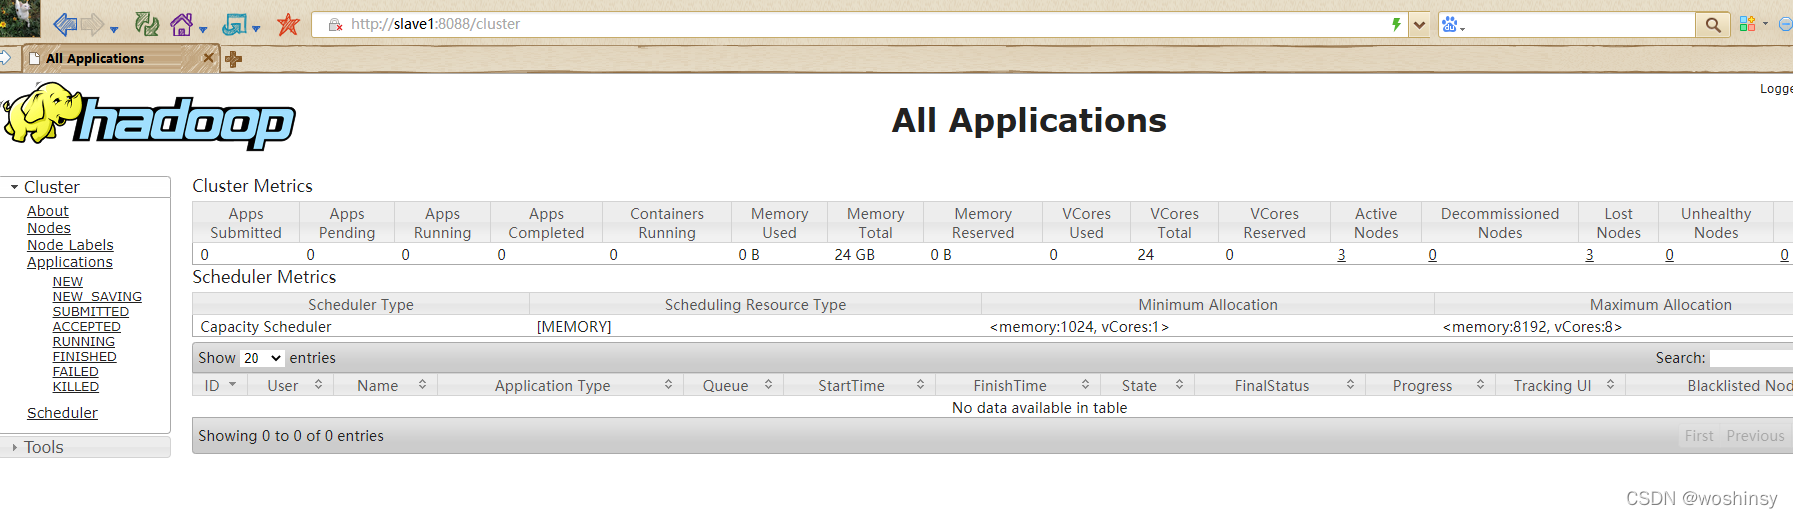Click the green lightning speed-mode icon
The height and width of the screenshot is (518, 1793).
click(x=1396, y=24)
